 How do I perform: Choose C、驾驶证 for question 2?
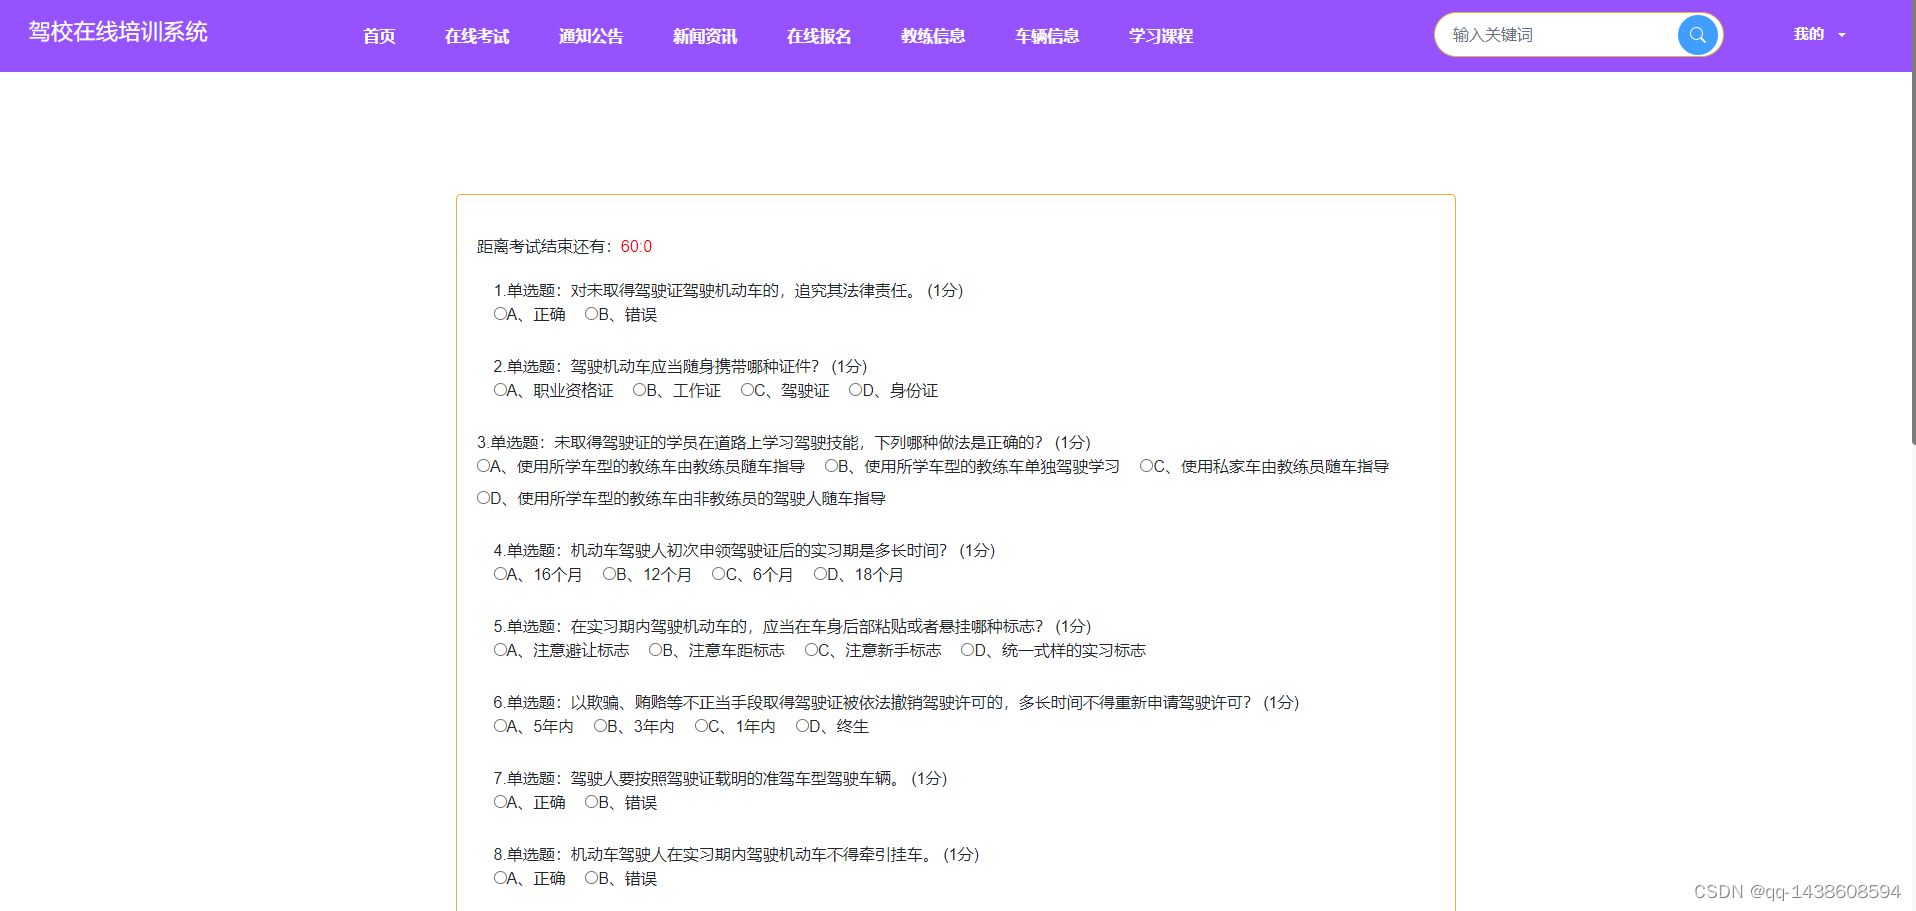(747, 390)
